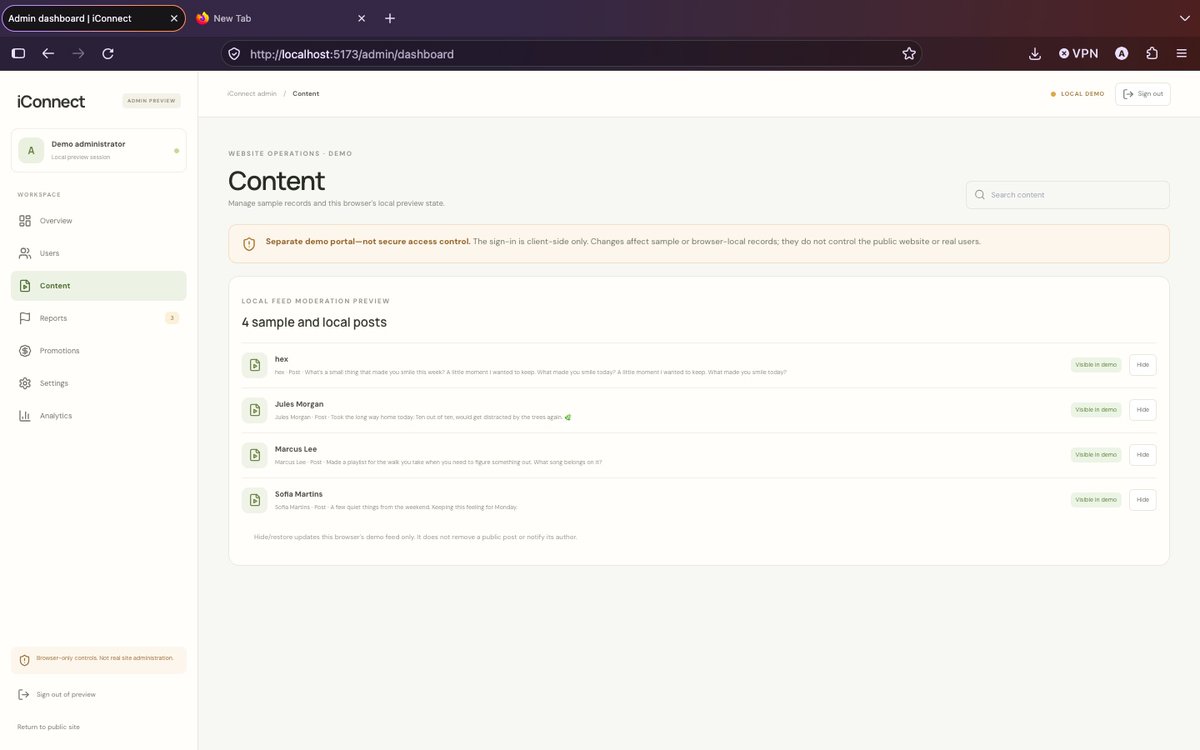Click the VPN button in toolbar

[1078, 54]
